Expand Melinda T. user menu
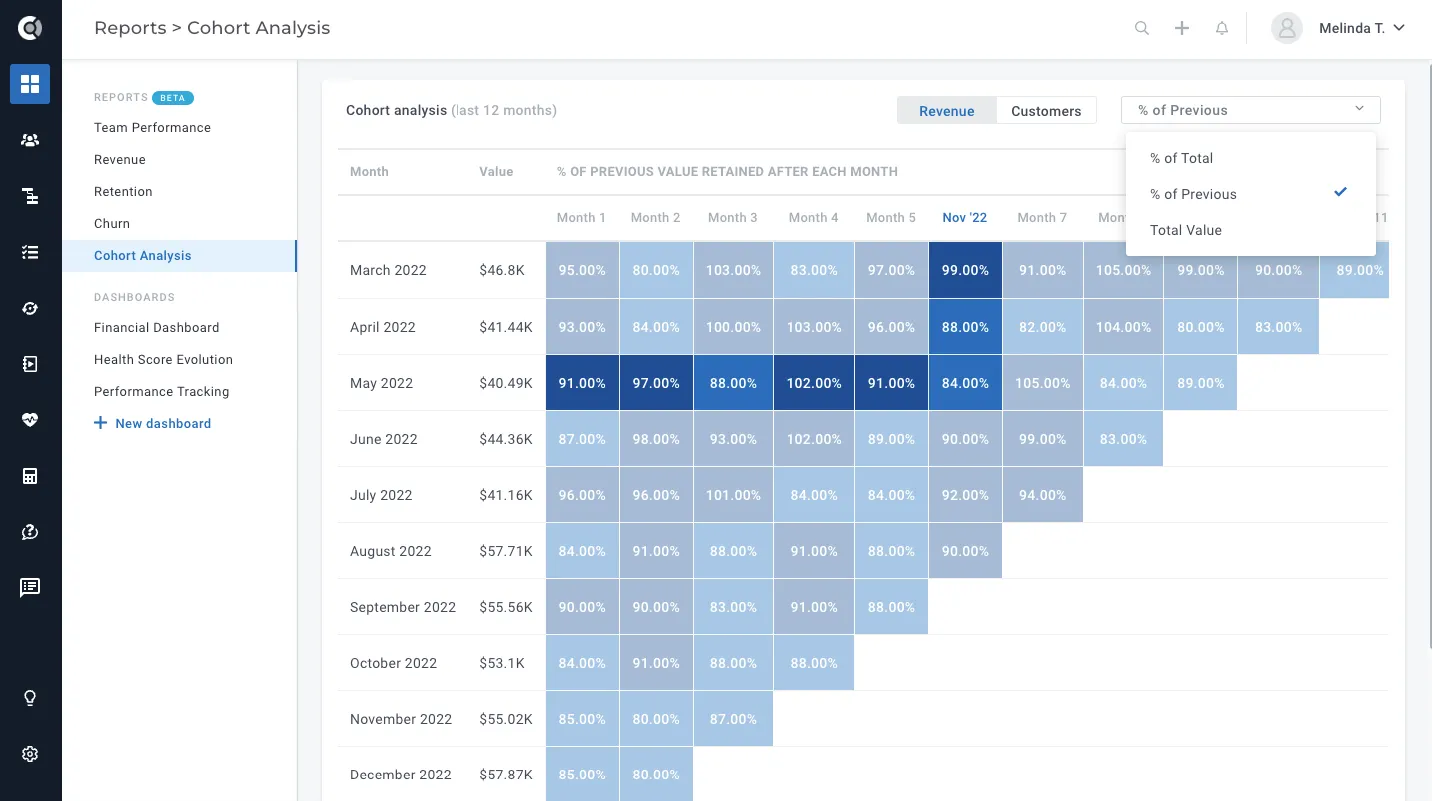This screenshot has height=801, width=1432. [1362, 28]
